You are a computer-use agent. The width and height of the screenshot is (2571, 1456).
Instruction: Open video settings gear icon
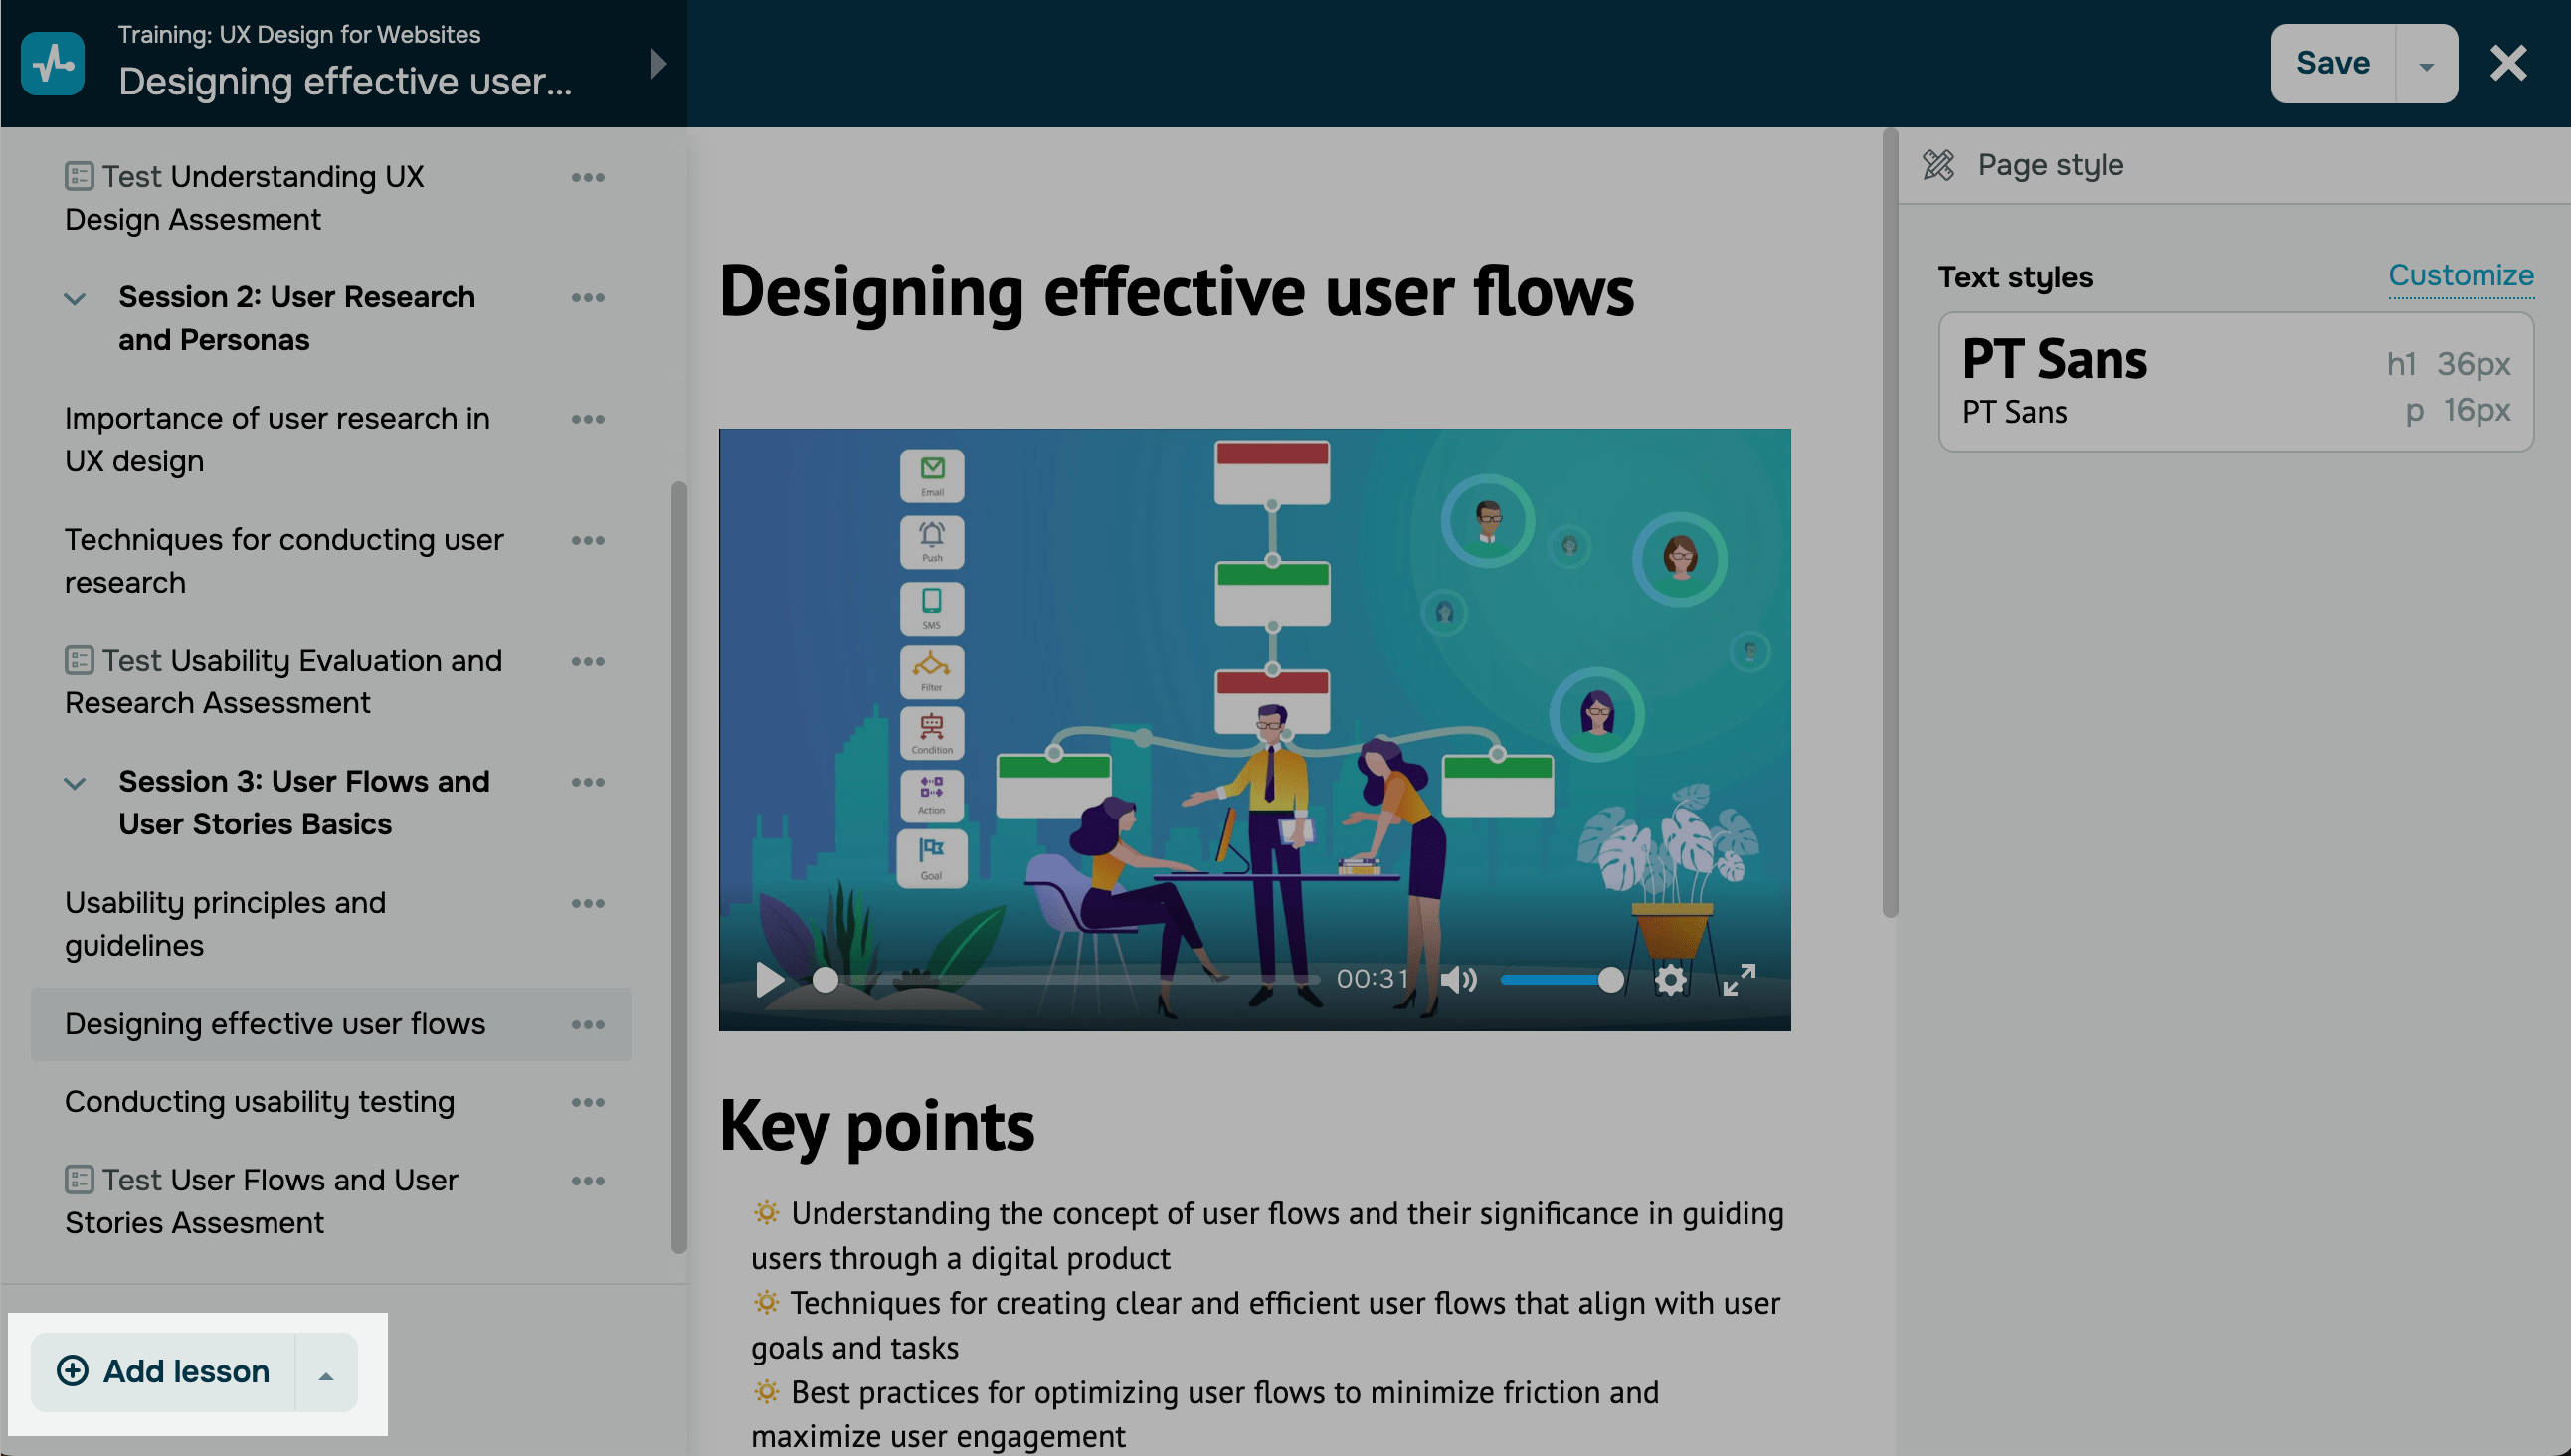tap(1670, 979)
